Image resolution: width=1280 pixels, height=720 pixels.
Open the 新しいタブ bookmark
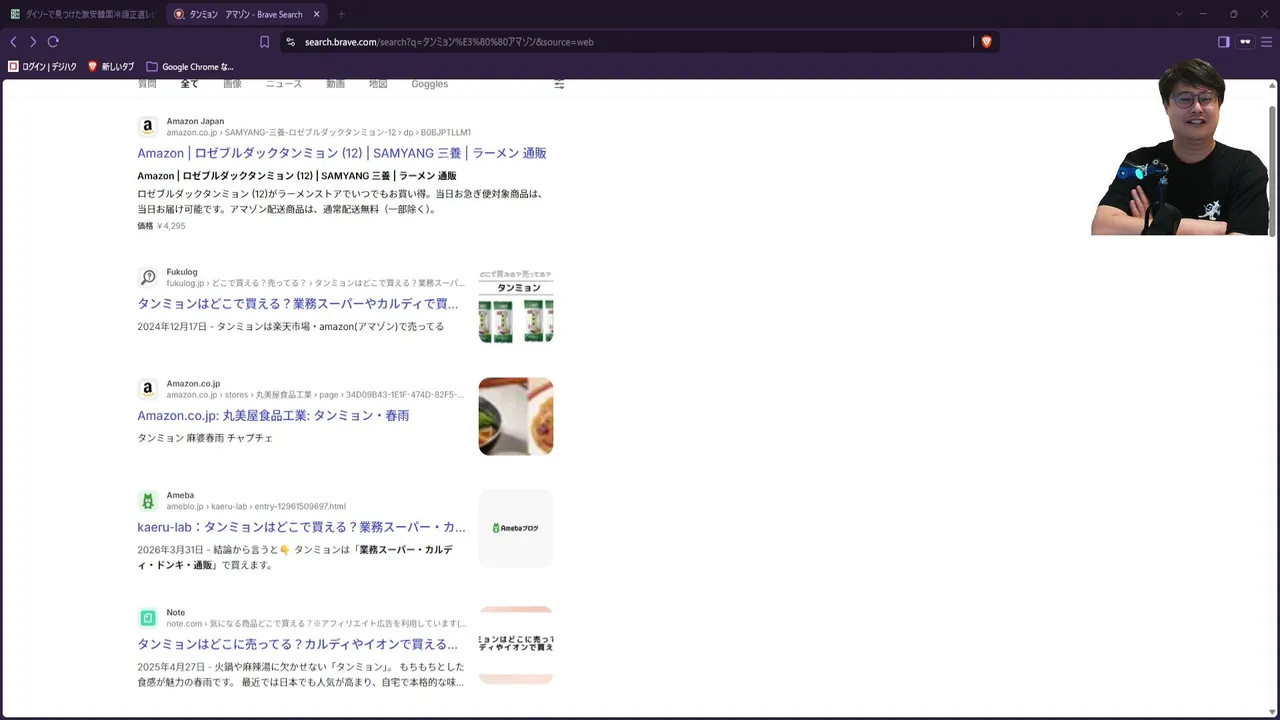tap(111, 67)
